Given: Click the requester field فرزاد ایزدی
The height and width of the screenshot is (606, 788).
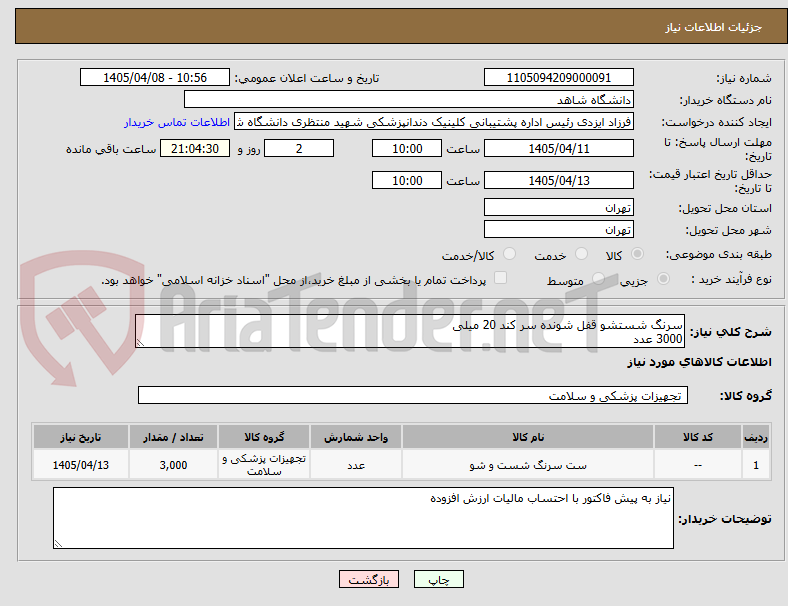Looking at the screenshot, I should (434, 122).
